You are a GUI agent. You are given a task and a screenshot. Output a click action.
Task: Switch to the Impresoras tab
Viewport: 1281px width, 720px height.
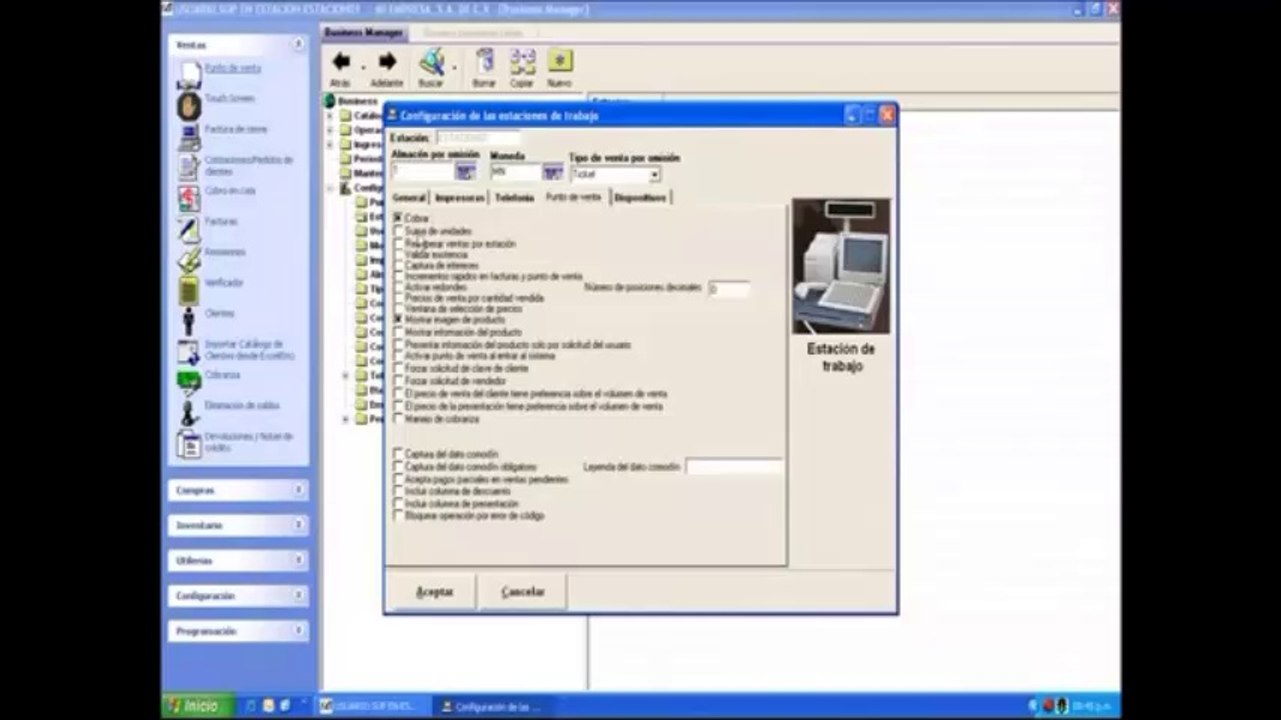click(x=460, y=198)
